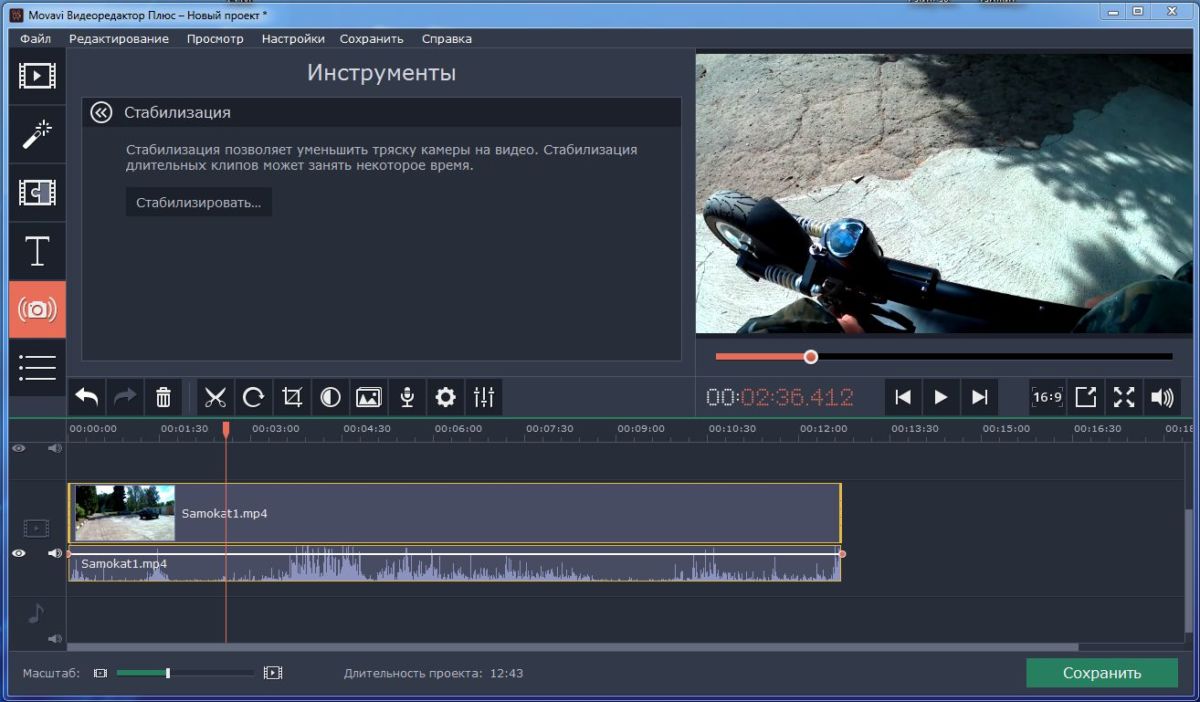Open the Titles tool with T icon
This screenshot has height=702, width=1200.
coord(37,251)
